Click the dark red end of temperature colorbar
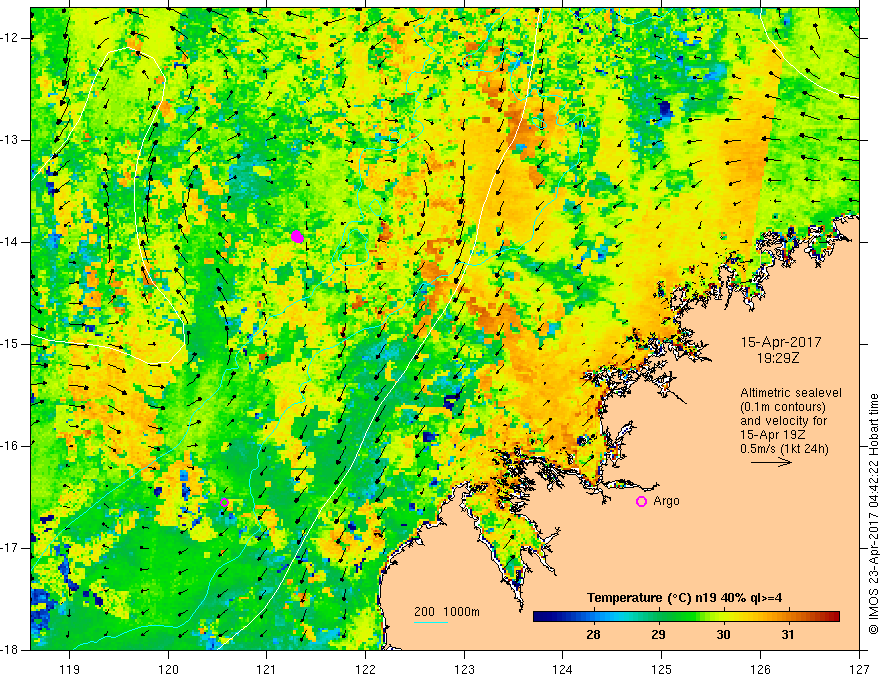The width and height of the screenshot is (880, 680). pos(832,617)
